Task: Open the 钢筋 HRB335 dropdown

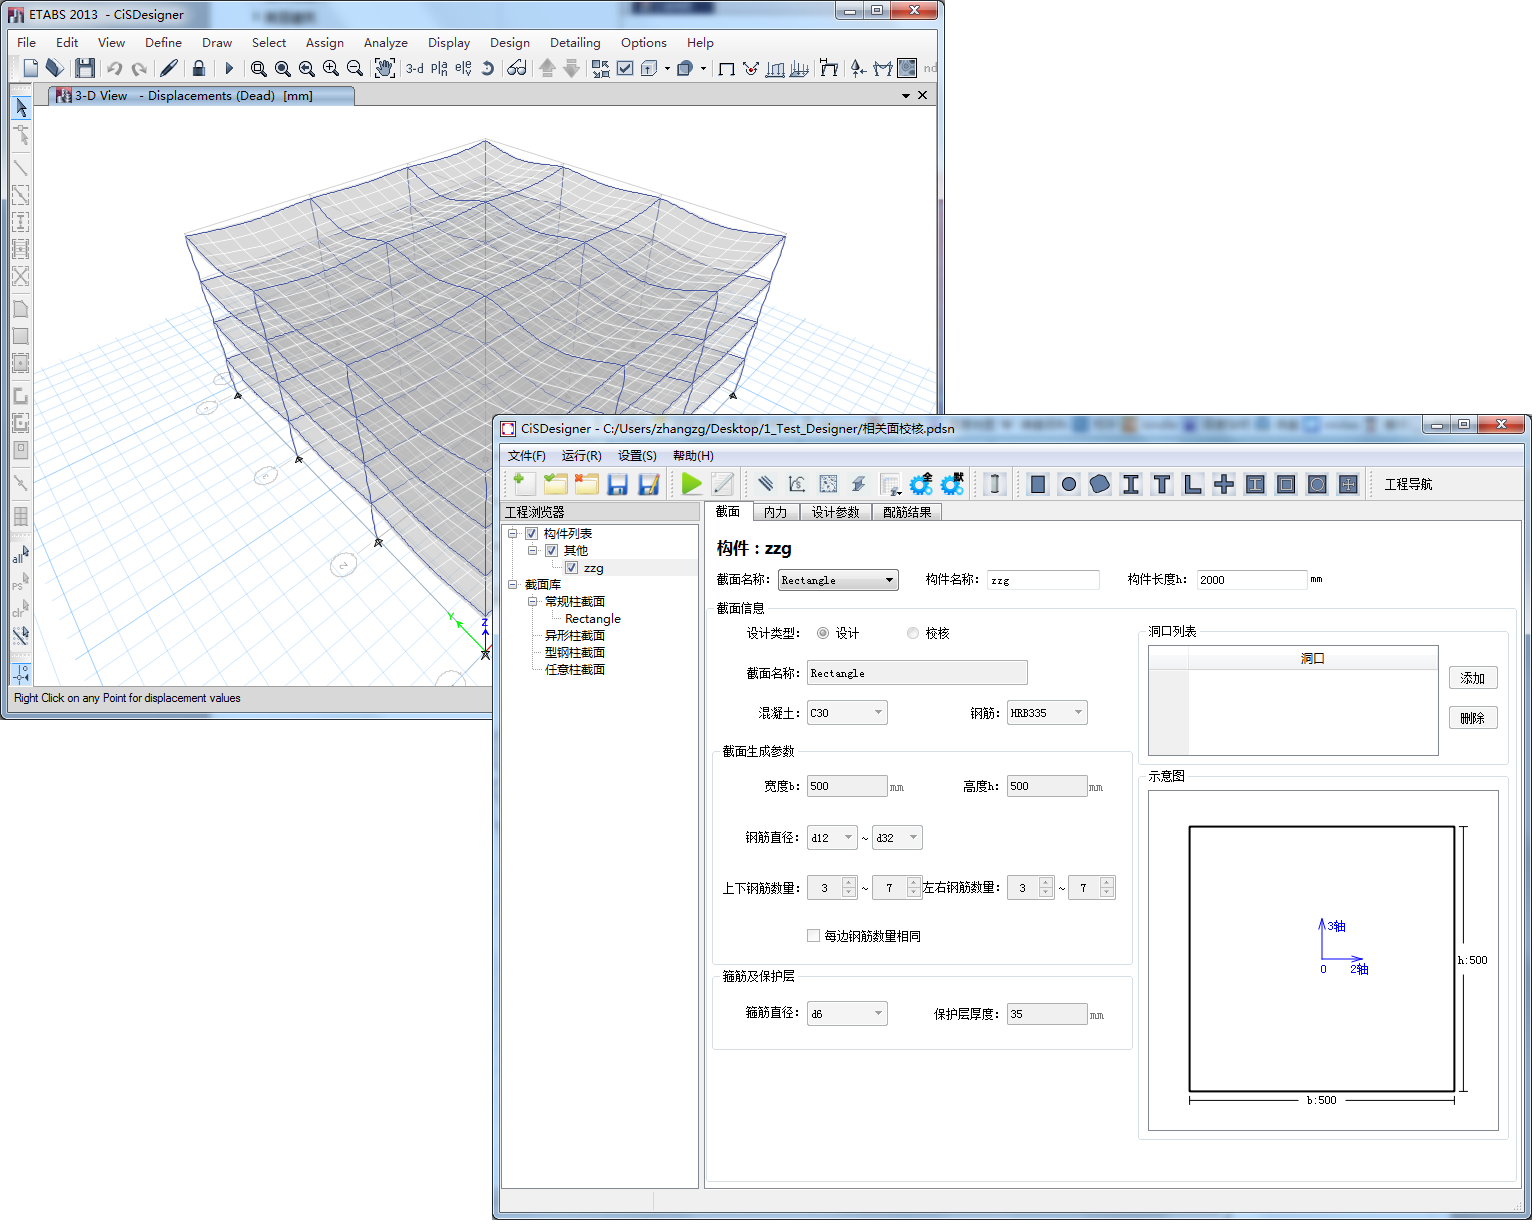Action: coord(1047,713)
